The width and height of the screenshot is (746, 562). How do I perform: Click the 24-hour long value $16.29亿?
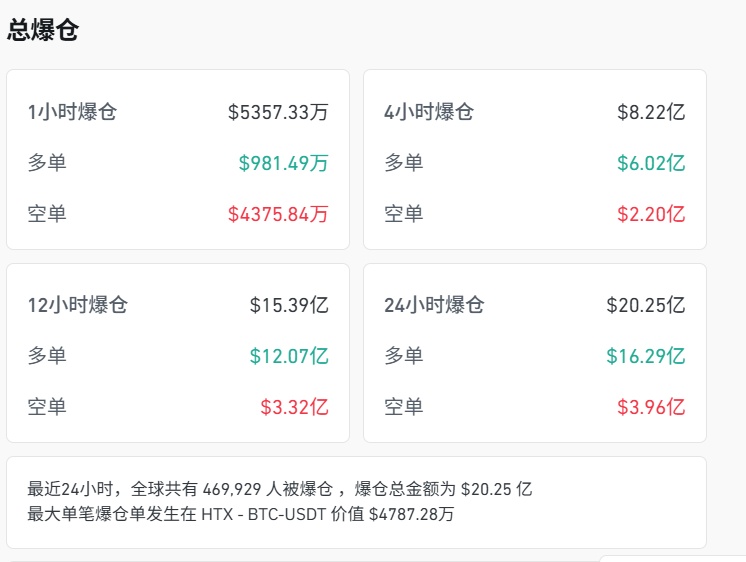(645, 356)
